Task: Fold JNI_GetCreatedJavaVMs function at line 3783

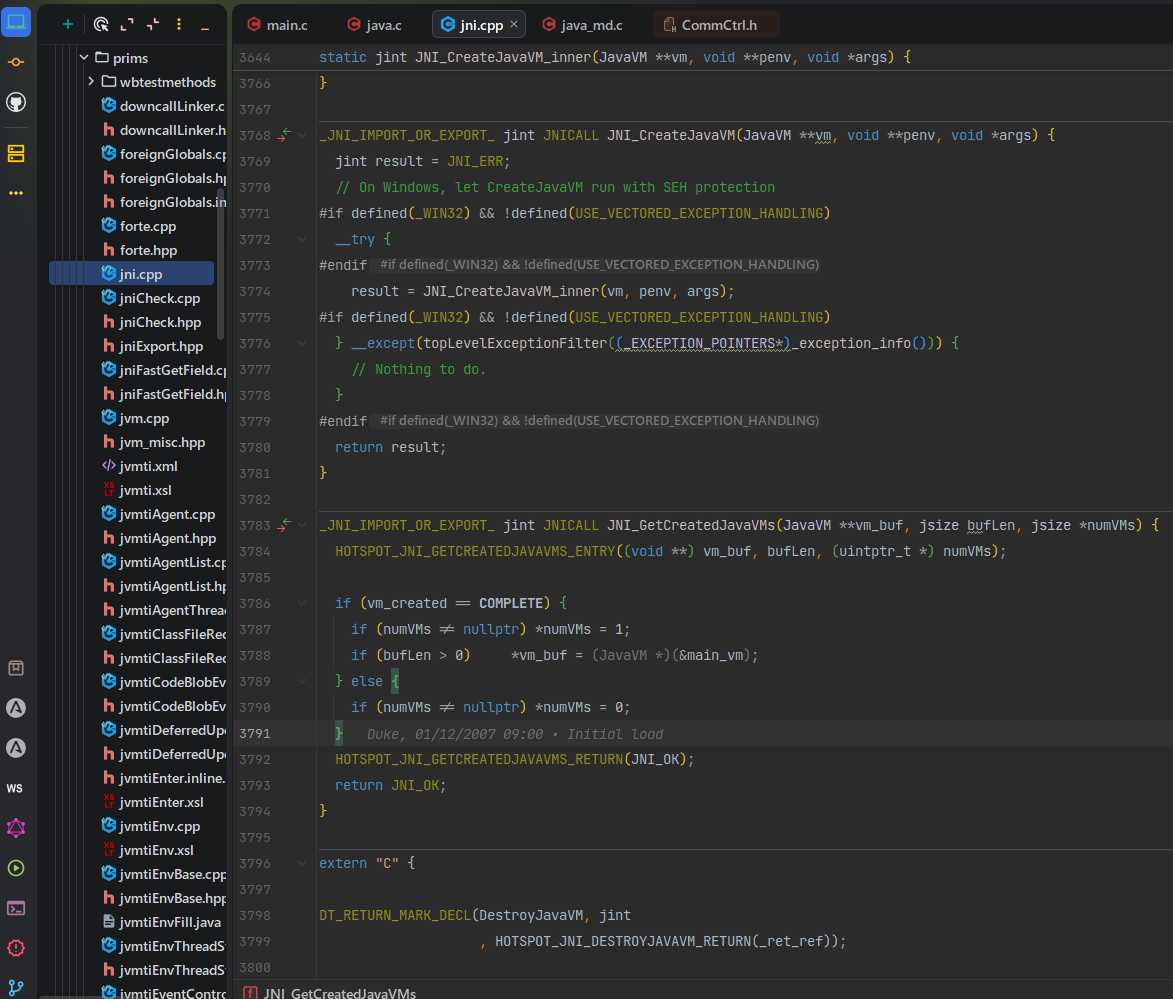Action: point(302,525)
